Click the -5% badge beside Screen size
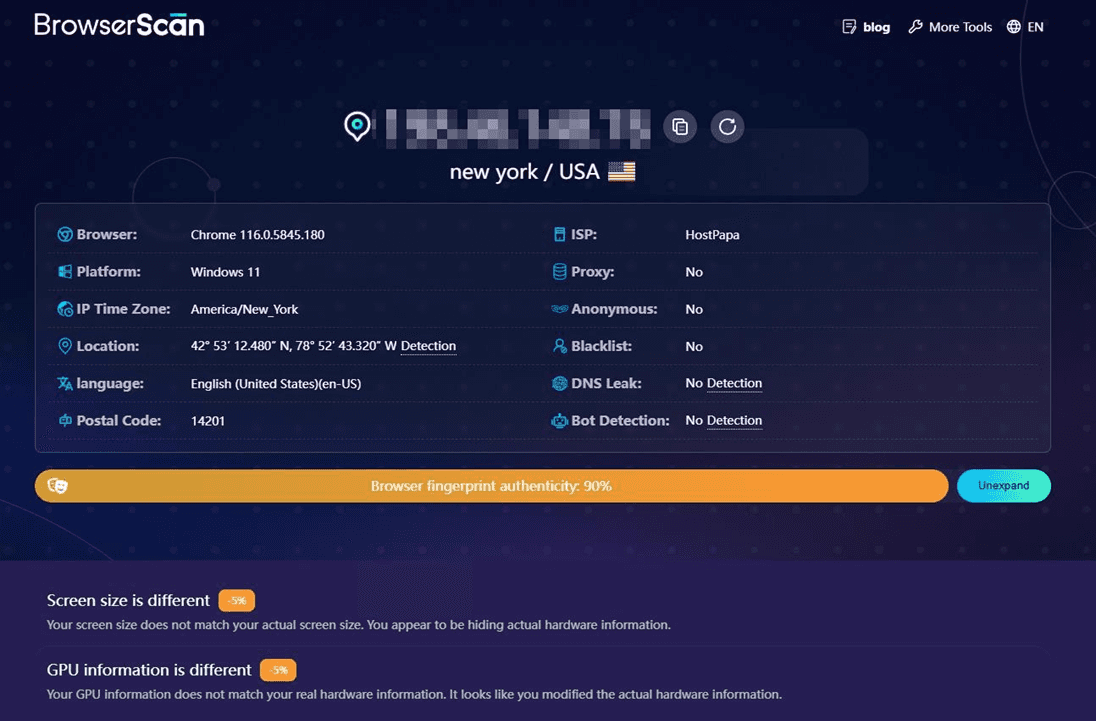The height and width of the screenshot is (721, 1096). pyautogui.click(x=237, y=600)
